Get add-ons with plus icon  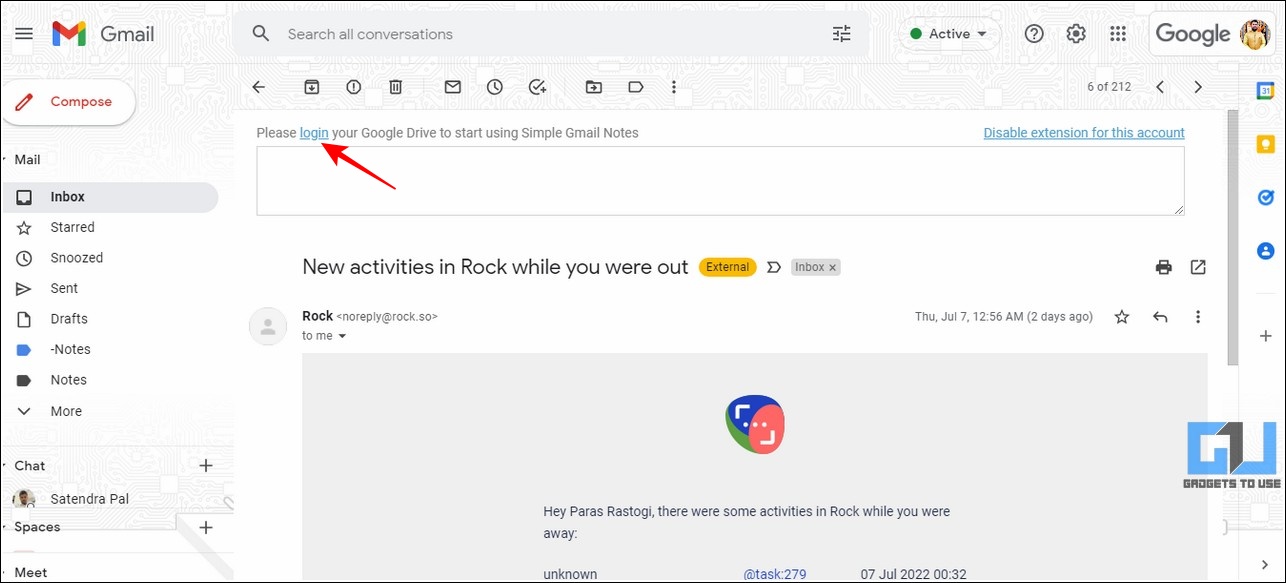[x=1265, y=337]
